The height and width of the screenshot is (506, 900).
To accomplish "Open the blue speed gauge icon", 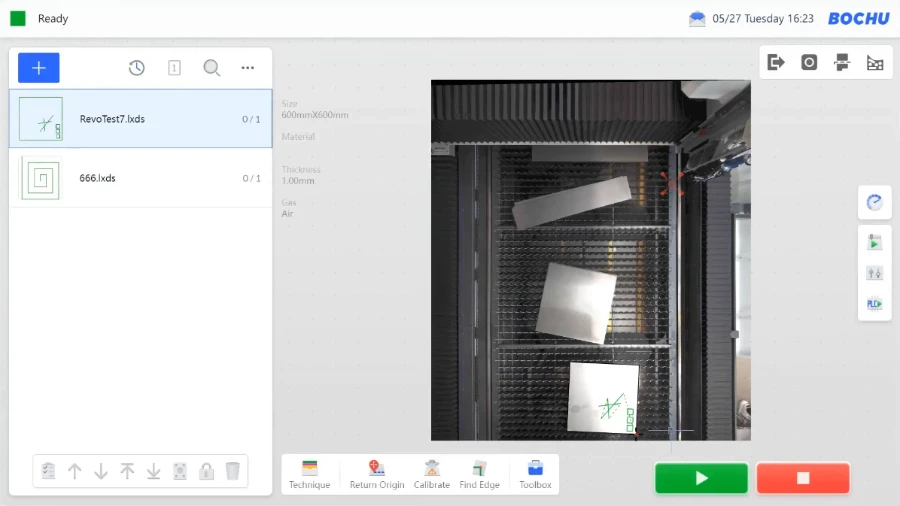I will 874,202.
